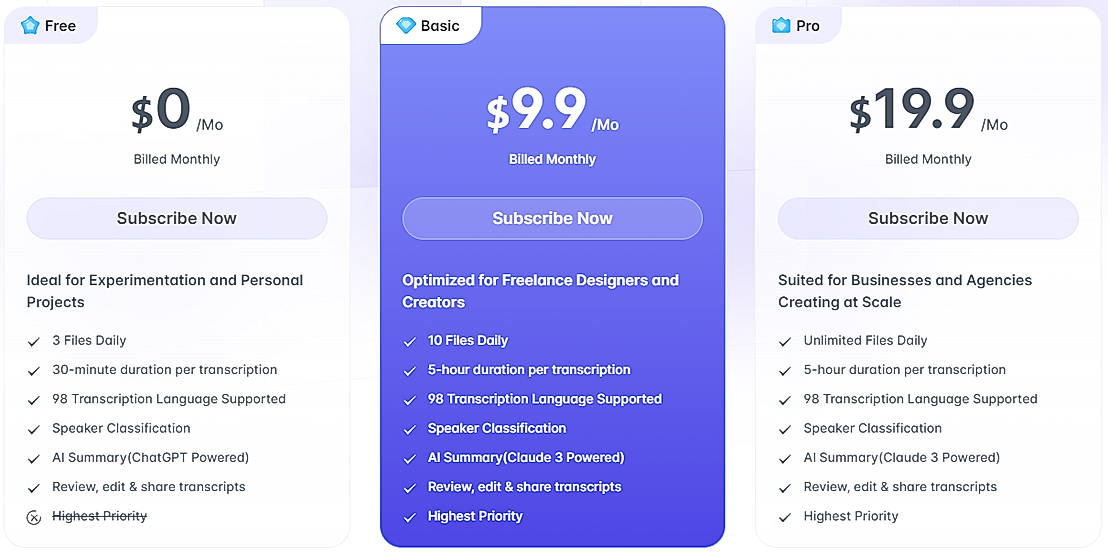Click checkmark next to AI Summary(ChatGPT Powered)

pyautogui.click(x=34, y=458)
